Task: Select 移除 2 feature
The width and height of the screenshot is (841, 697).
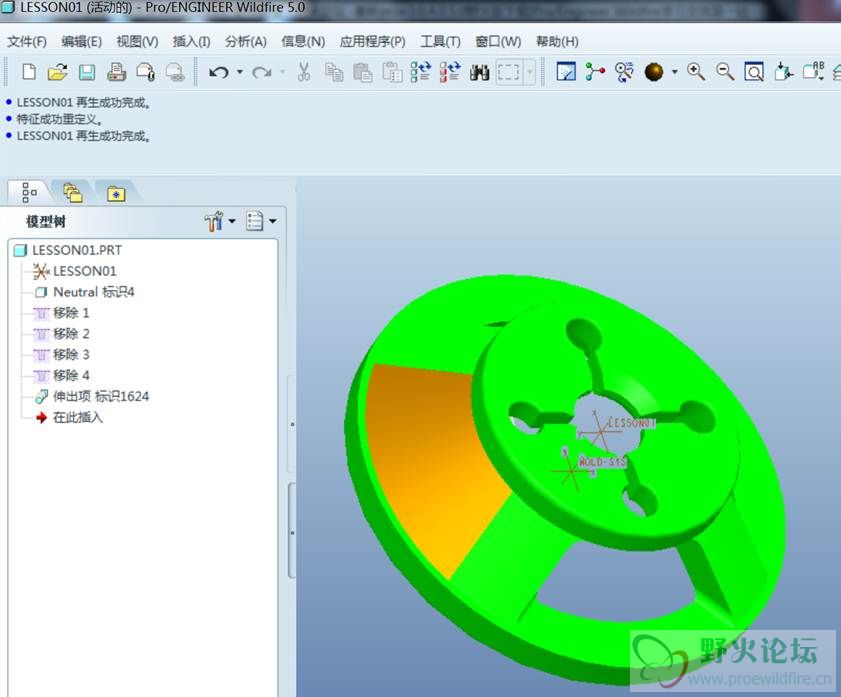Action: click(71, 334)
